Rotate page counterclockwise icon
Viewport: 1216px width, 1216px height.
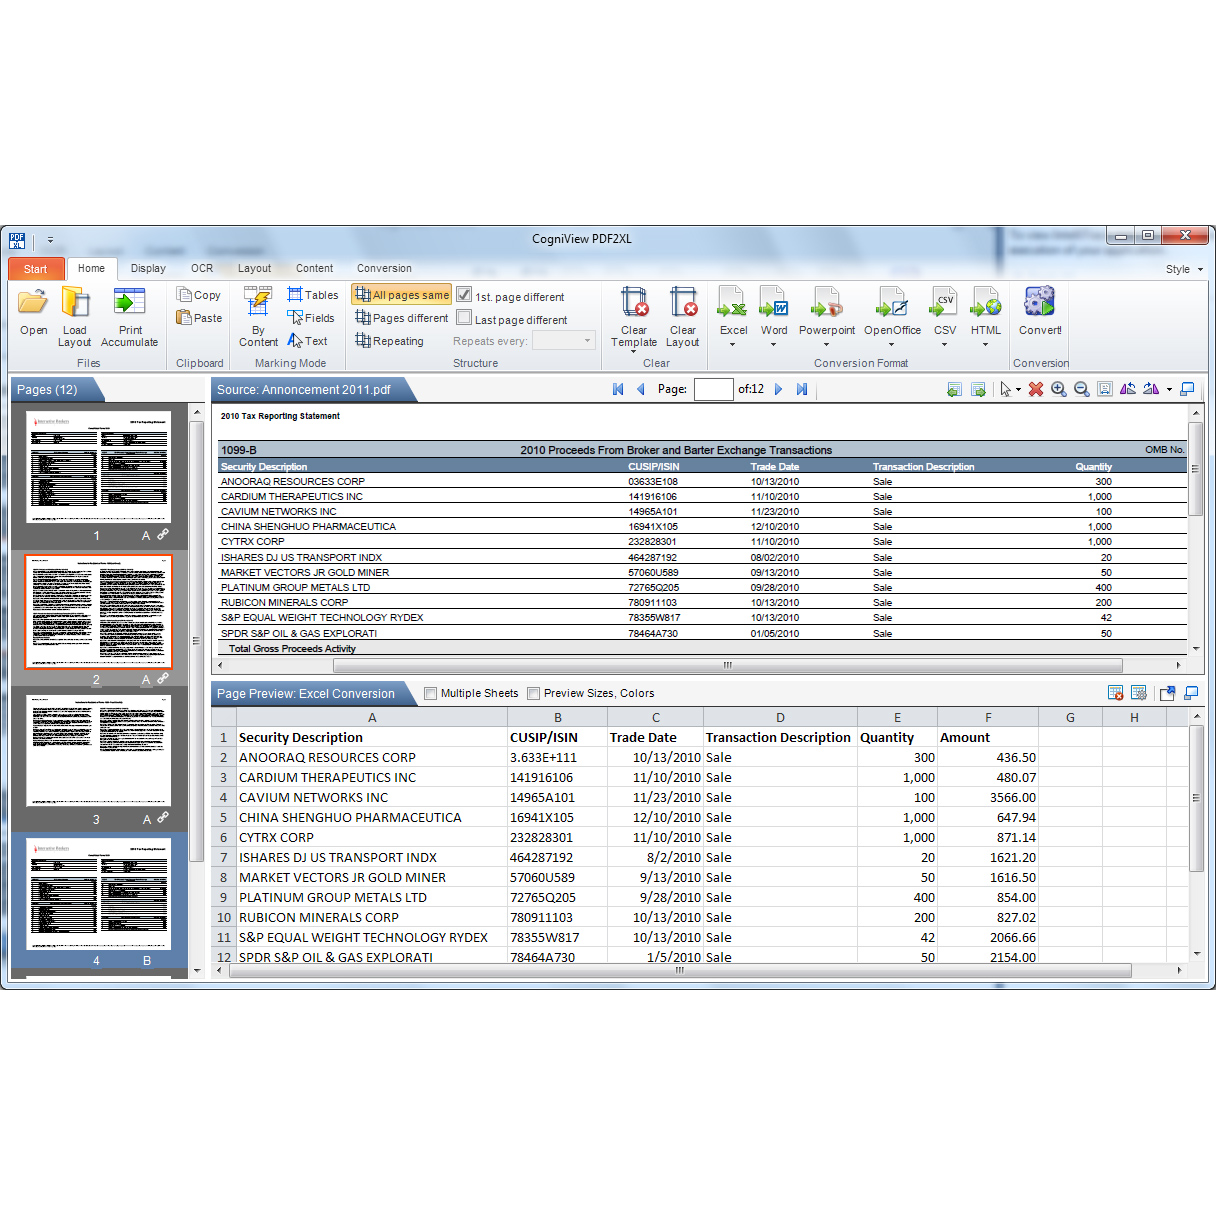[x=1128, y=389]
